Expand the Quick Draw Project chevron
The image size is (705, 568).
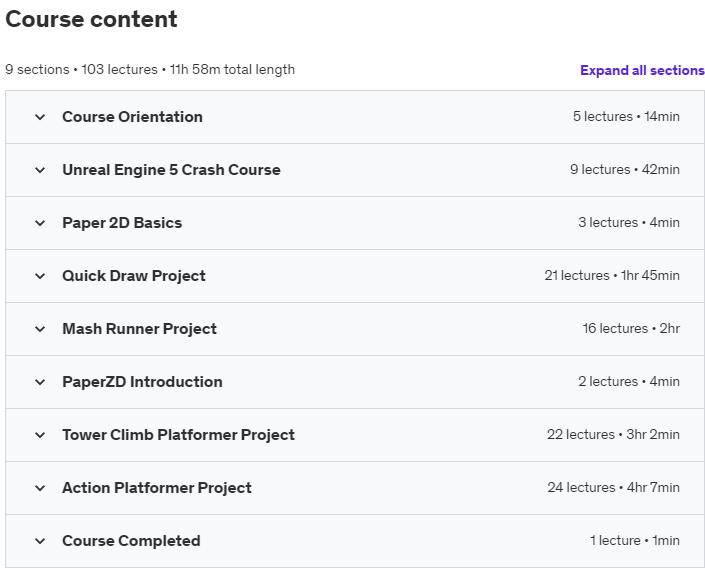[x=40, y=276]
